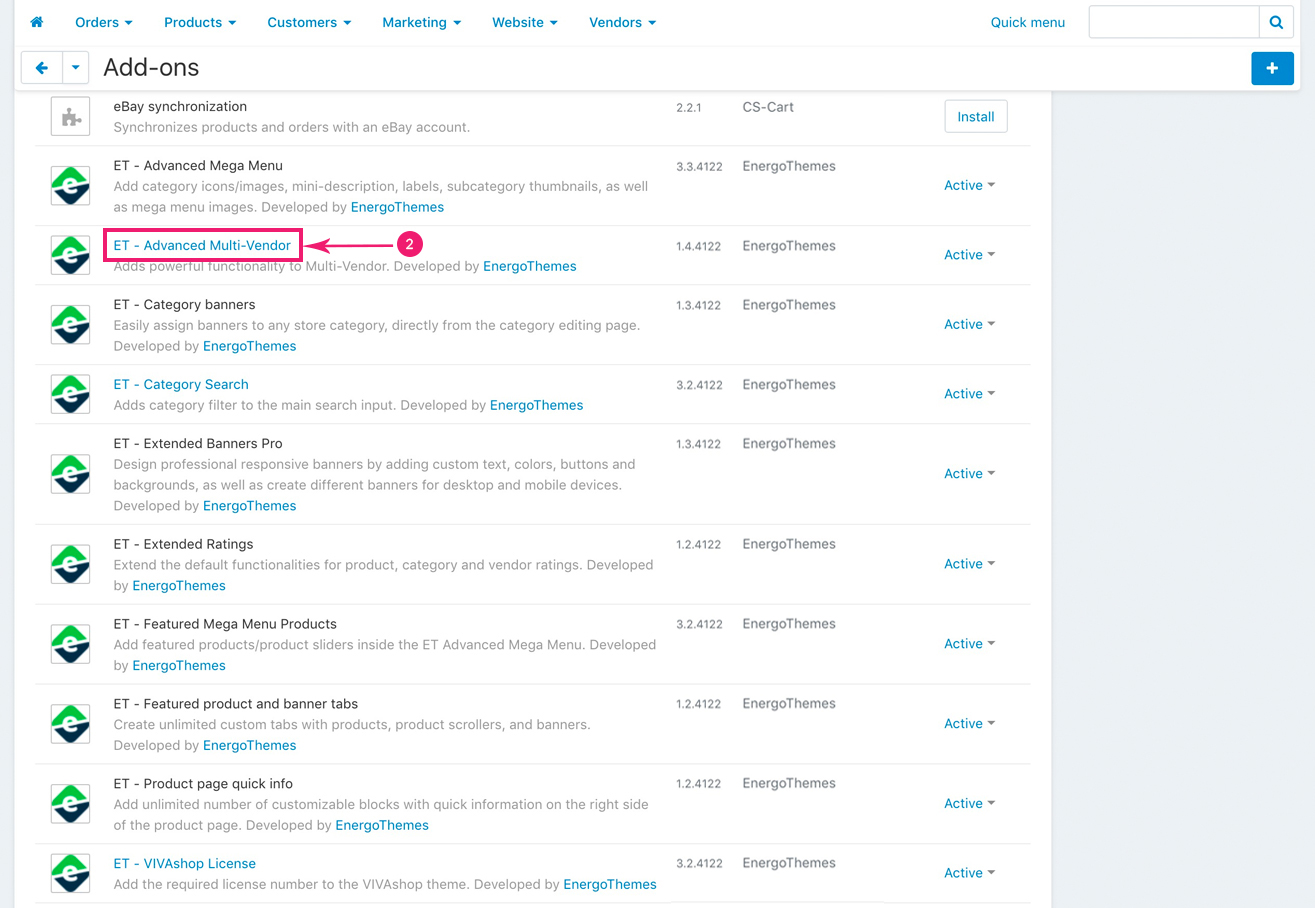Click the search magnifier button
1315x908 pixels.
(x=1276, y=22)
